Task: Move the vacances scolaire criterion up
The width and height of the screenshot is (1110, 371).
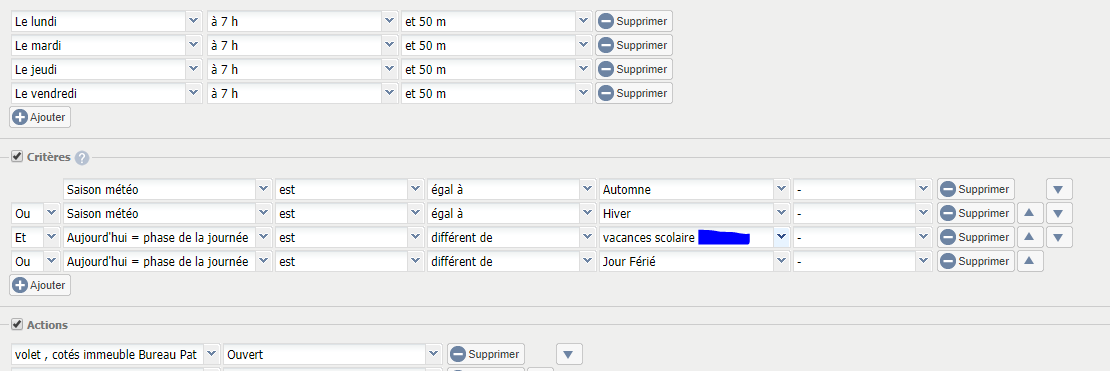Action: click(1030, 237)
